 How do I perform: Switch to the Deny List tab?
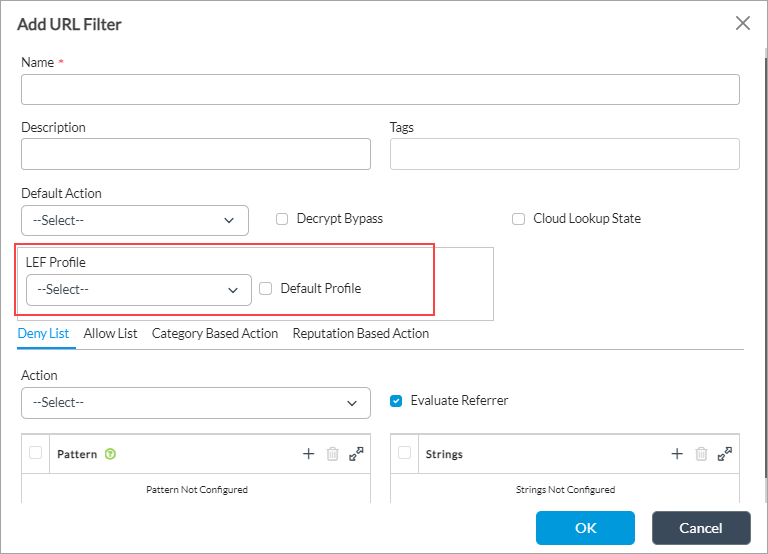pos(43,334)
